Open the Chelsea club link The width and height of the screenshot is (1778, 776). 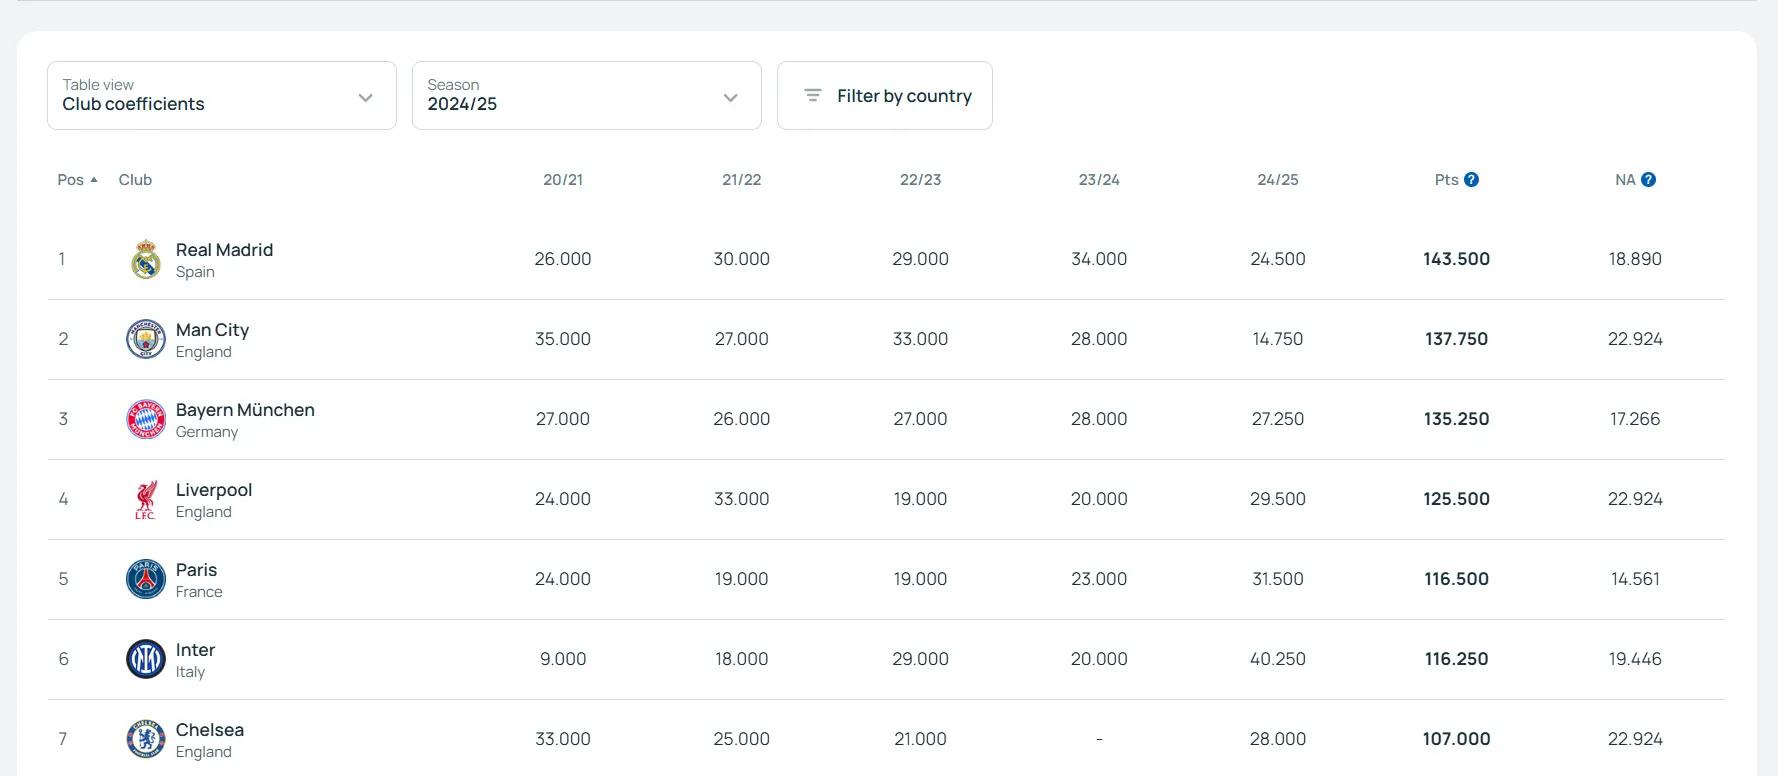click(x=210, y=730)
